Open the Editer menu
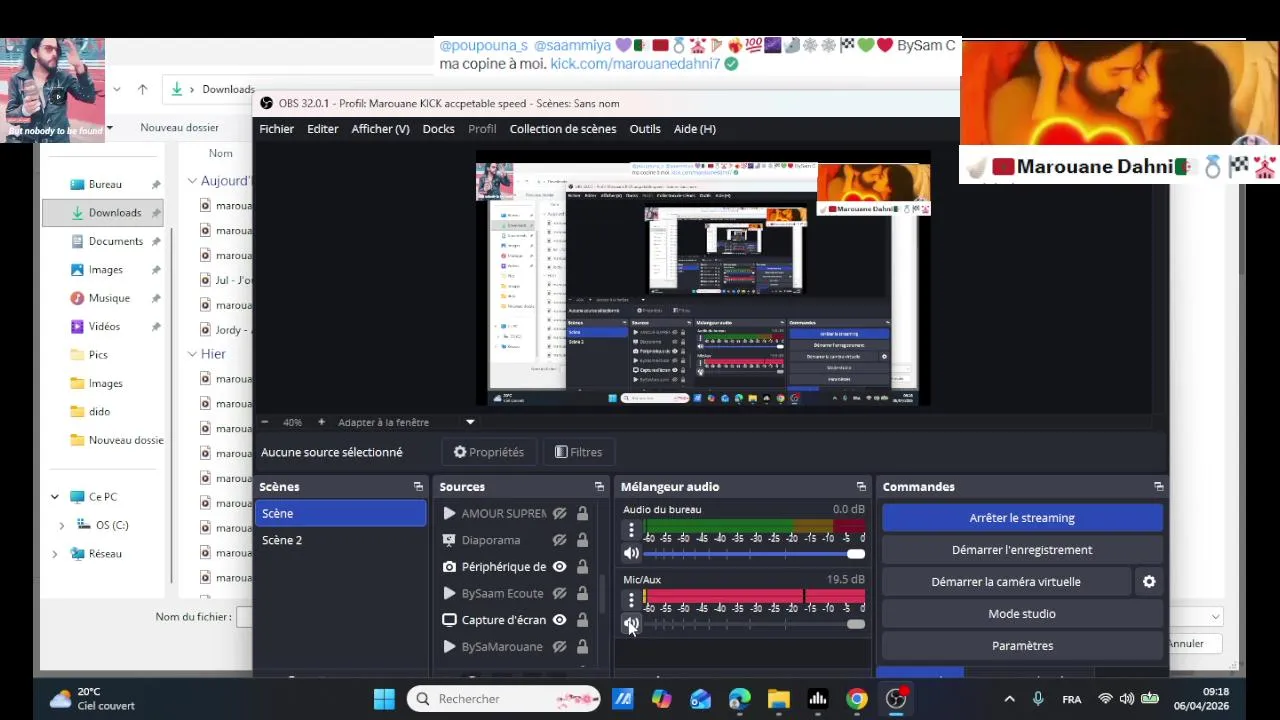Viewport: 1280px width, 720px height. [x=322, y=129]
